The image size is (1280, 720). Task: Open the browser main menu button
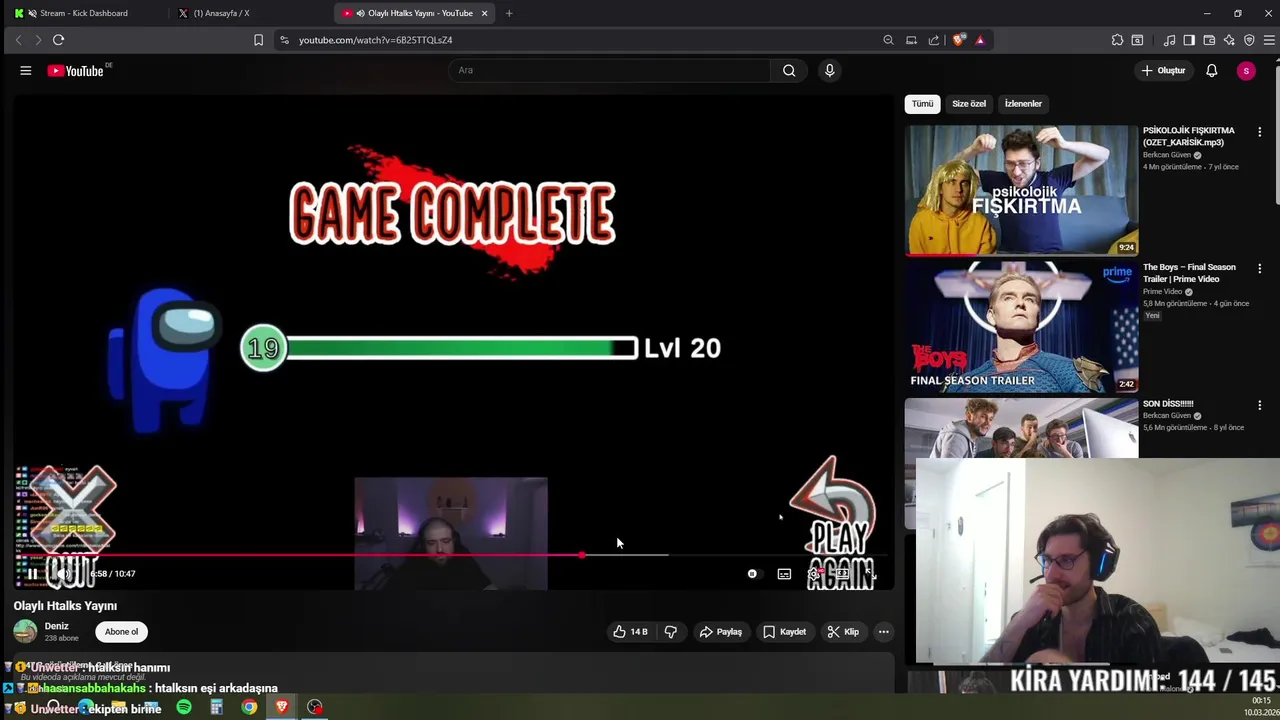(1270, 40)
